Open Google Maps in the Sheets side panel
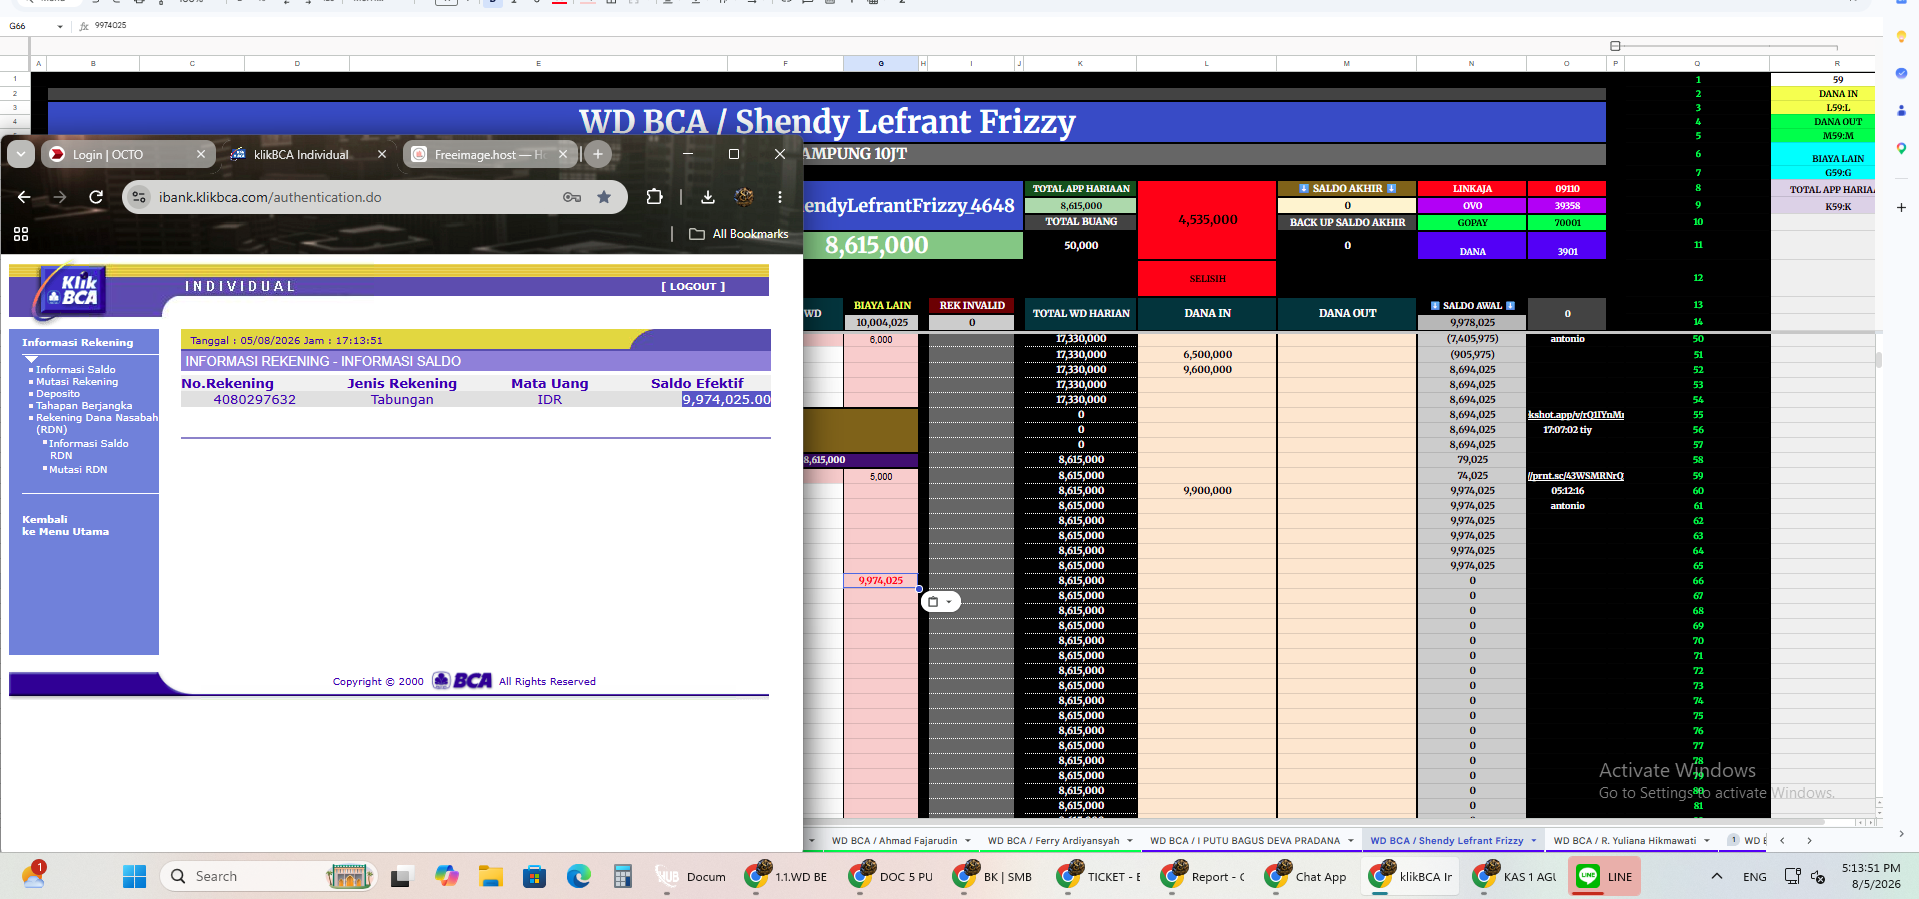This screenshot has height=899, width=1919. (1901, 148)
